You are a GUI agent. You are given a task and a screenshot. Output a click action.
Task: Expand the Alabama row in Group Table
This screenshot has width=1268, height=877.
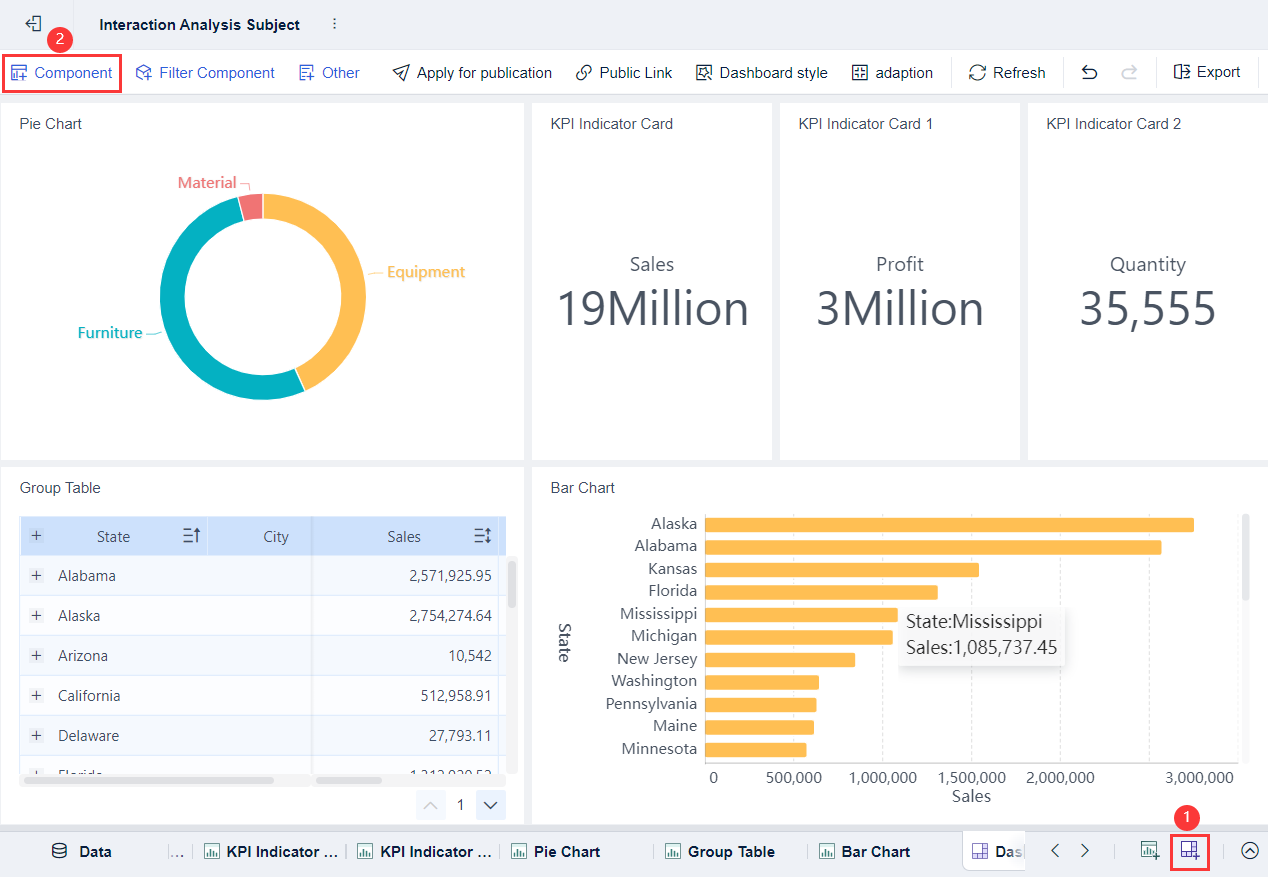[37, 576]
